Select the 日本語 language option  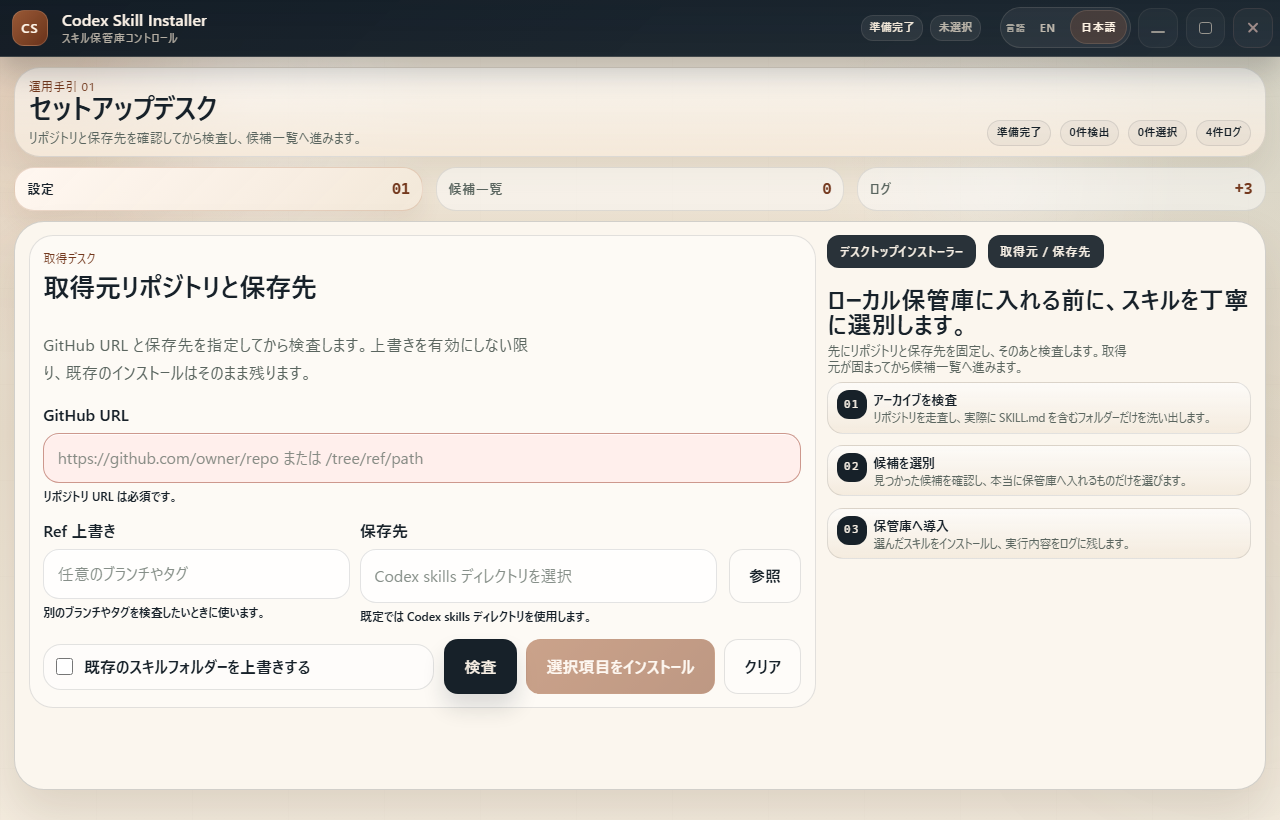(1098, 28)
